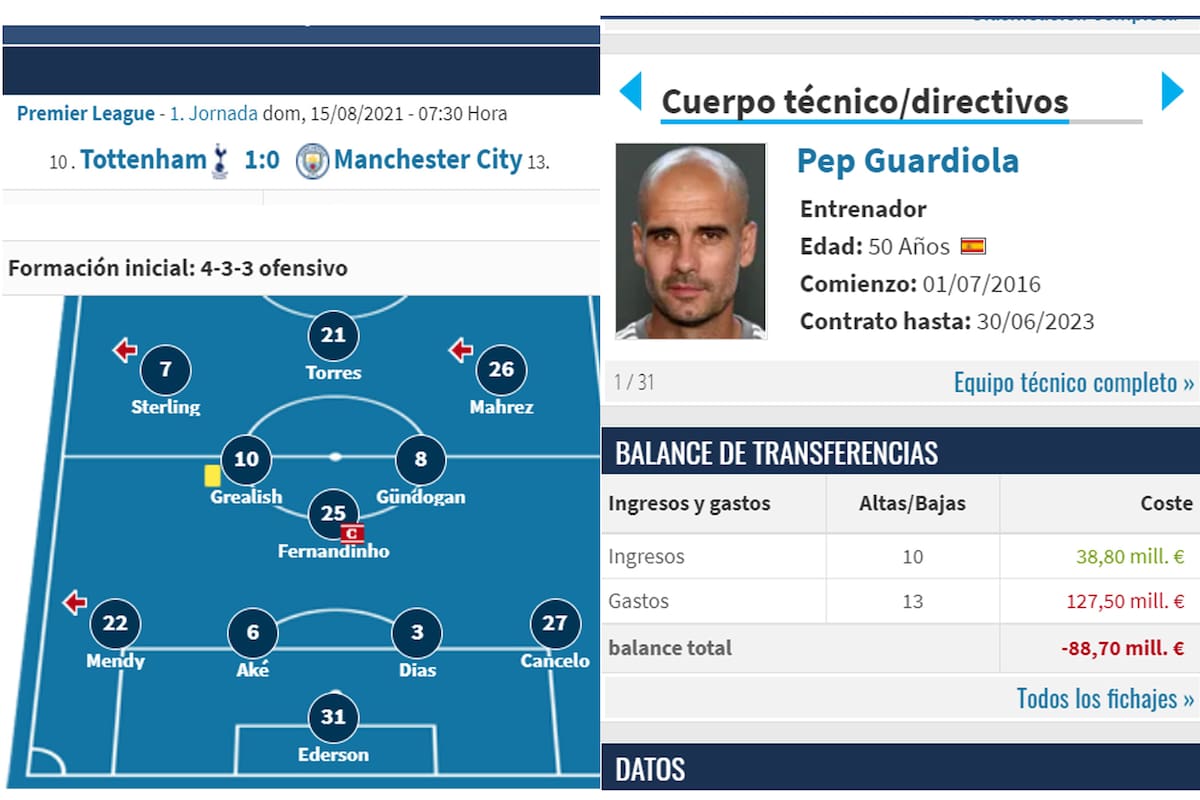
Task: Open the 'Todos los fichajes' link
Action: tap(1102, 699)
